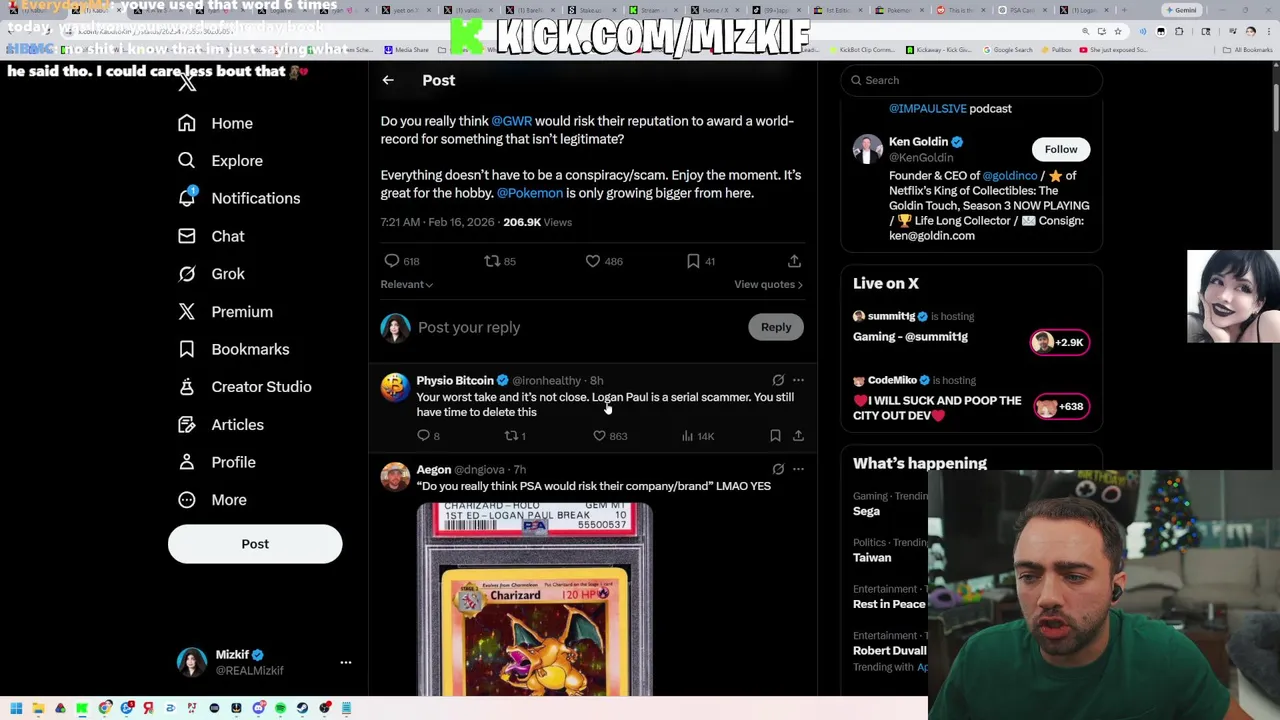1280x720 pixels.
Task: Open View quotes link
Action: pos(768,284)
